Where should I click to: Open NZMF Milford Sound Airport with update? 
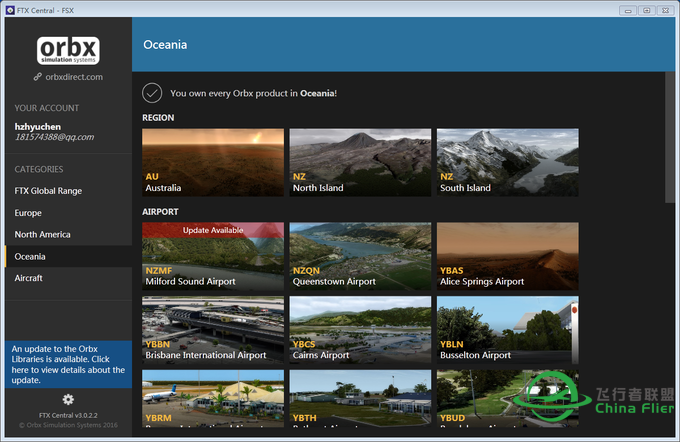point(213,256)
